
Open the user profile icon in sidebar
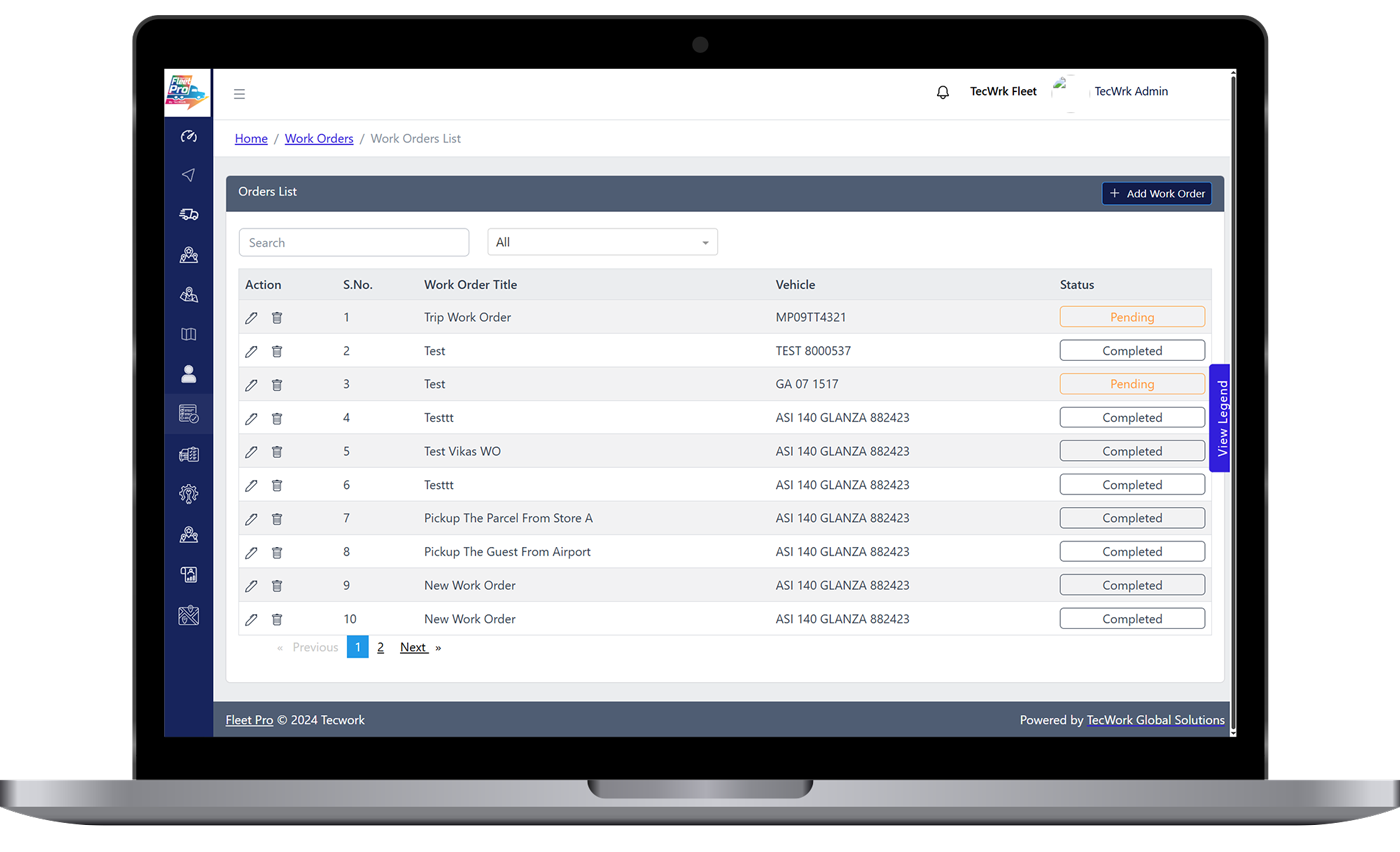[189, 374]
